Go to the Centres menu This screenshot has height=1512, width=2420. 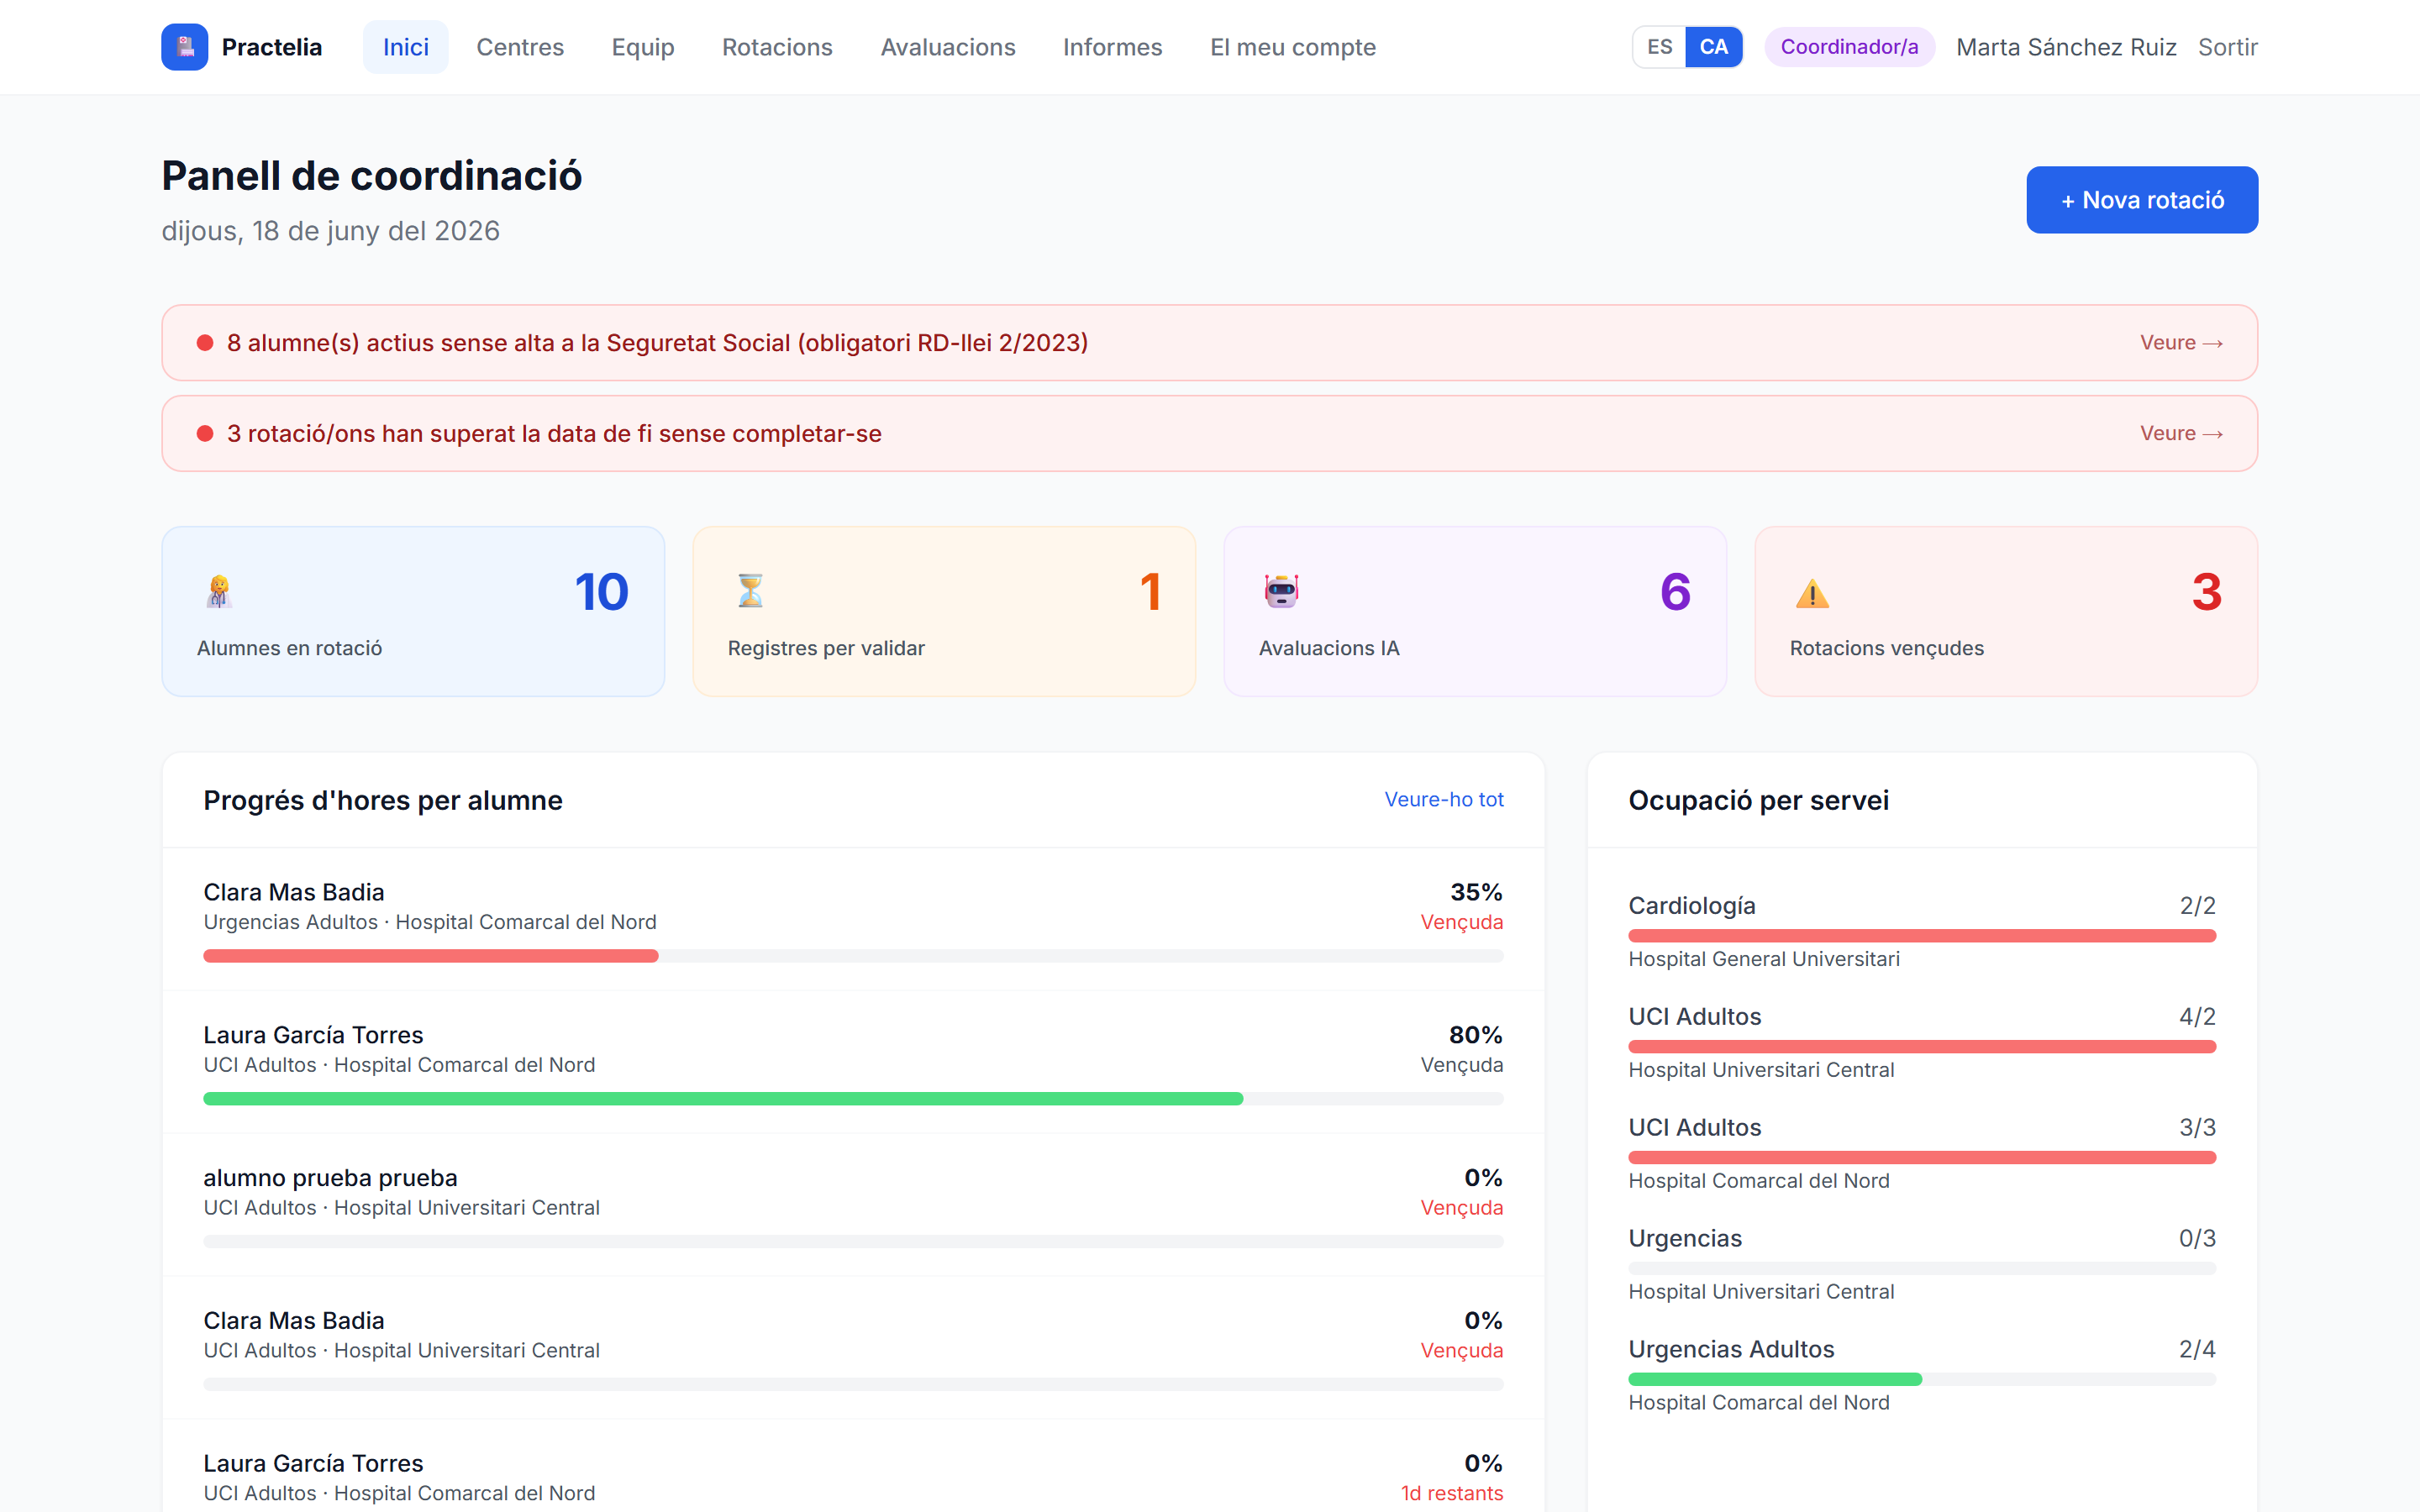pos(520,47)
